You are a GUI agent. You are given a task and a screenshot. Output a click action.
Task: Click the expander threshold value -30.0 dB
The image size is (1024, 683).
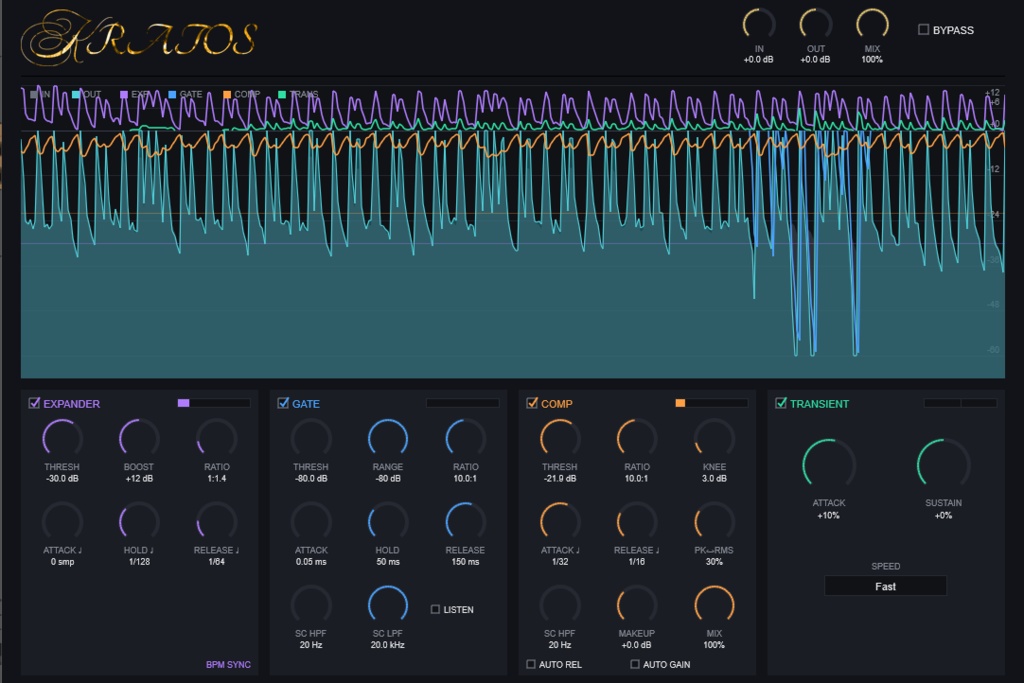point(62,479)
